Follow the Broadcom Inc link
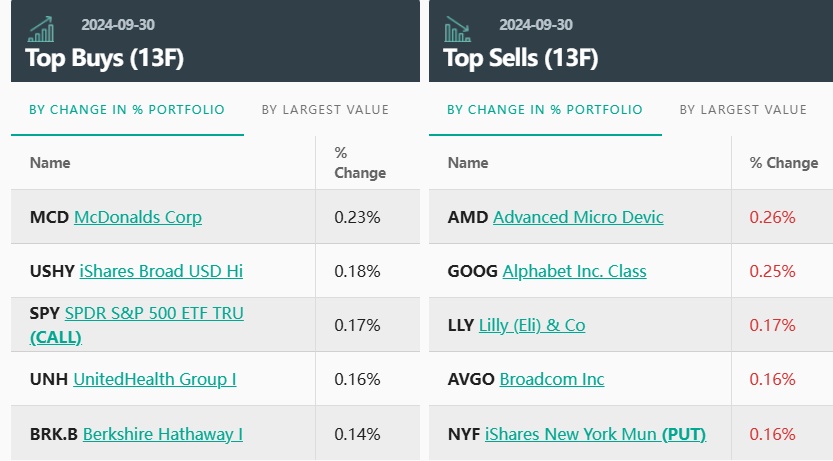Viewport: 833px width, 461px height. (552, 379)
